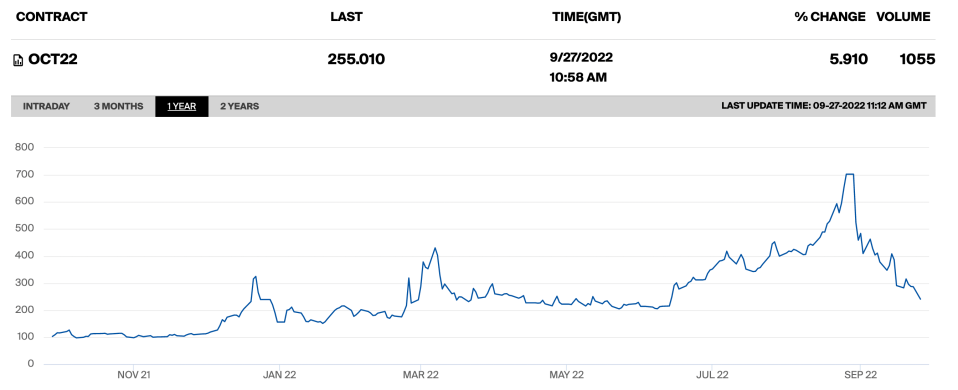Click the CONTRACT column header
Screen dimensions: 958x390
tap(51, 17)
